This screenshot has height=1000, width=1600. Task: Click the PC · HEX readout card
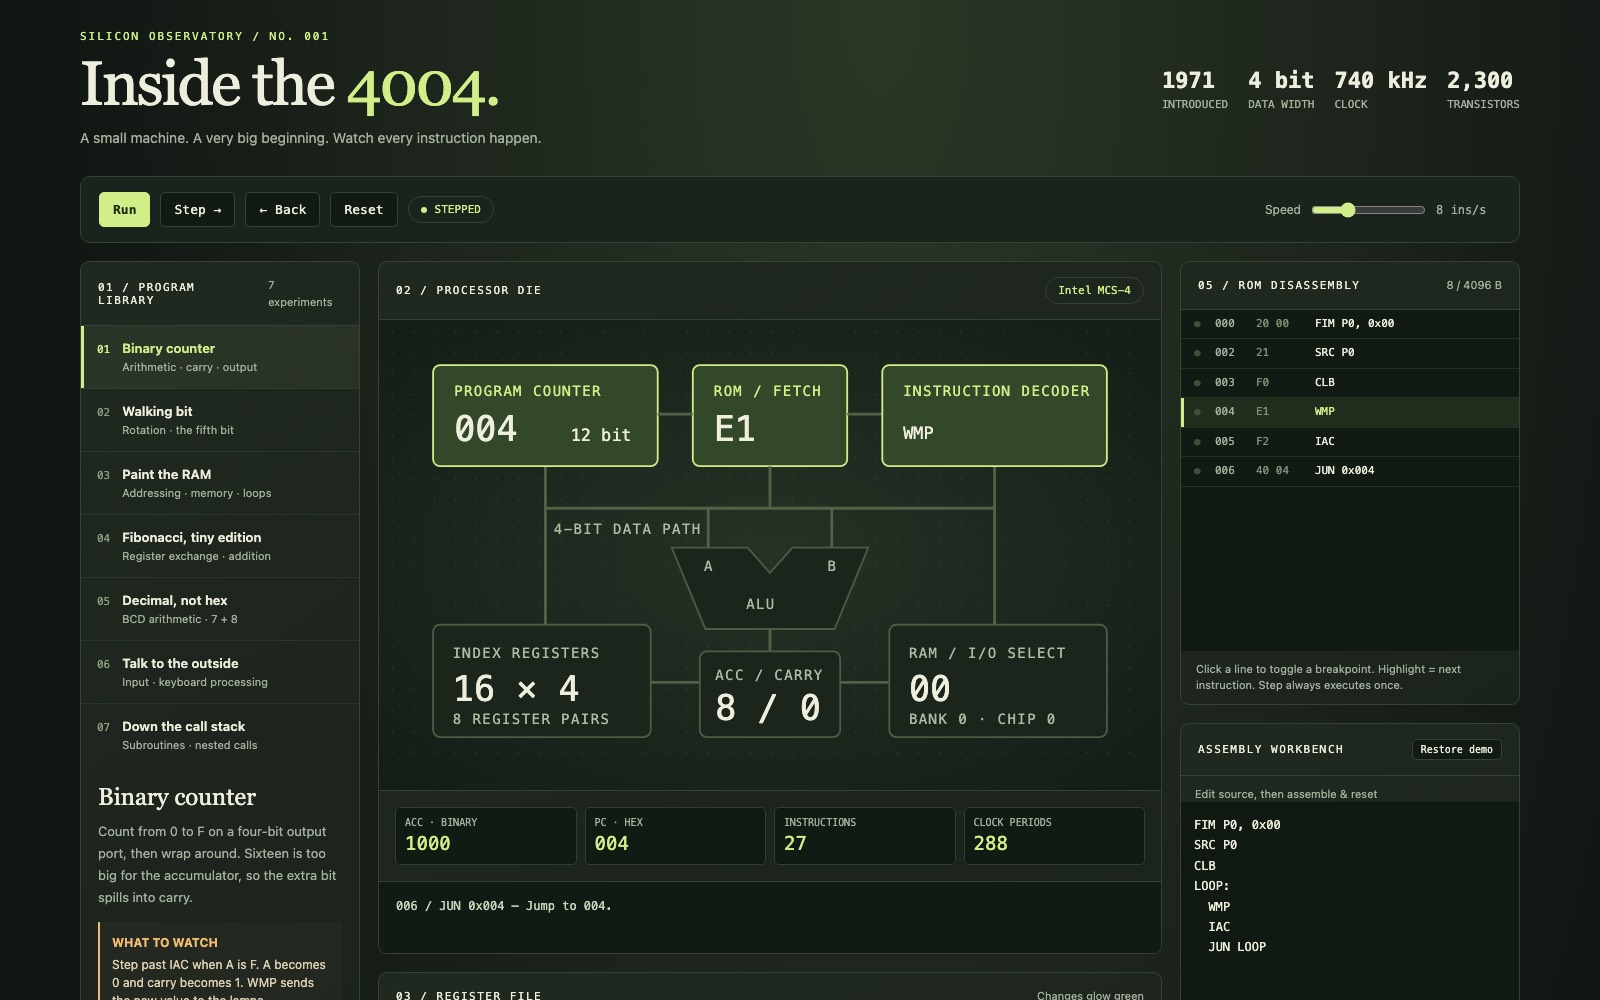(x=675, y=836)
